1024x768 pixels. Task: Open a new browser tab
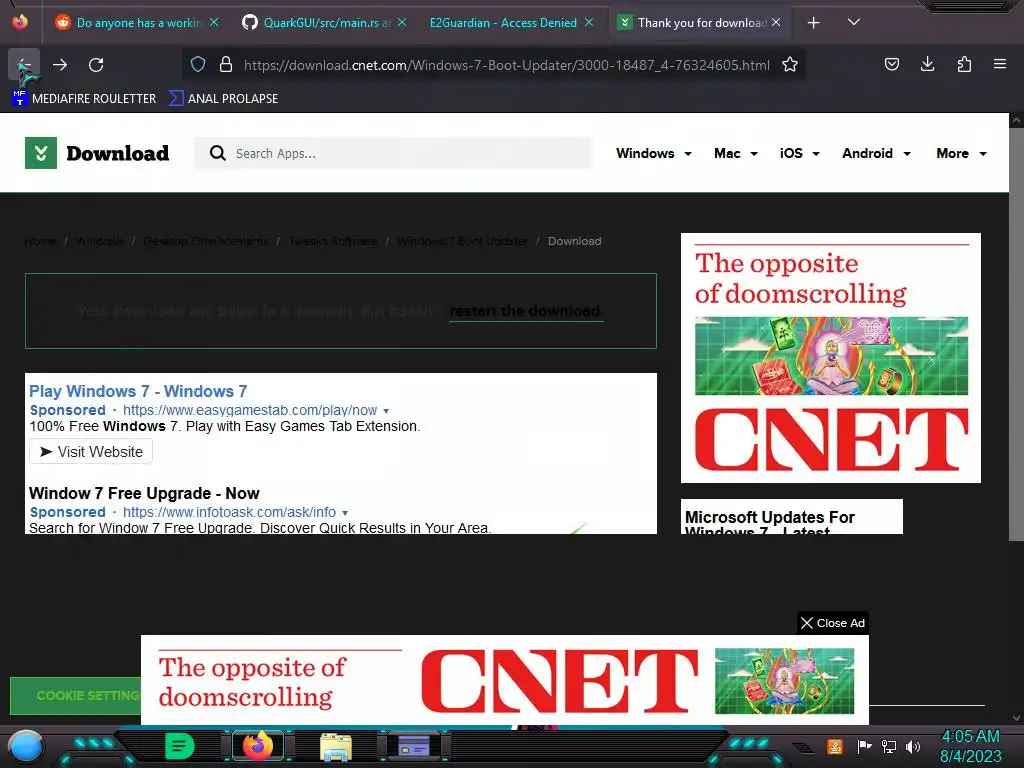[813, 23]
